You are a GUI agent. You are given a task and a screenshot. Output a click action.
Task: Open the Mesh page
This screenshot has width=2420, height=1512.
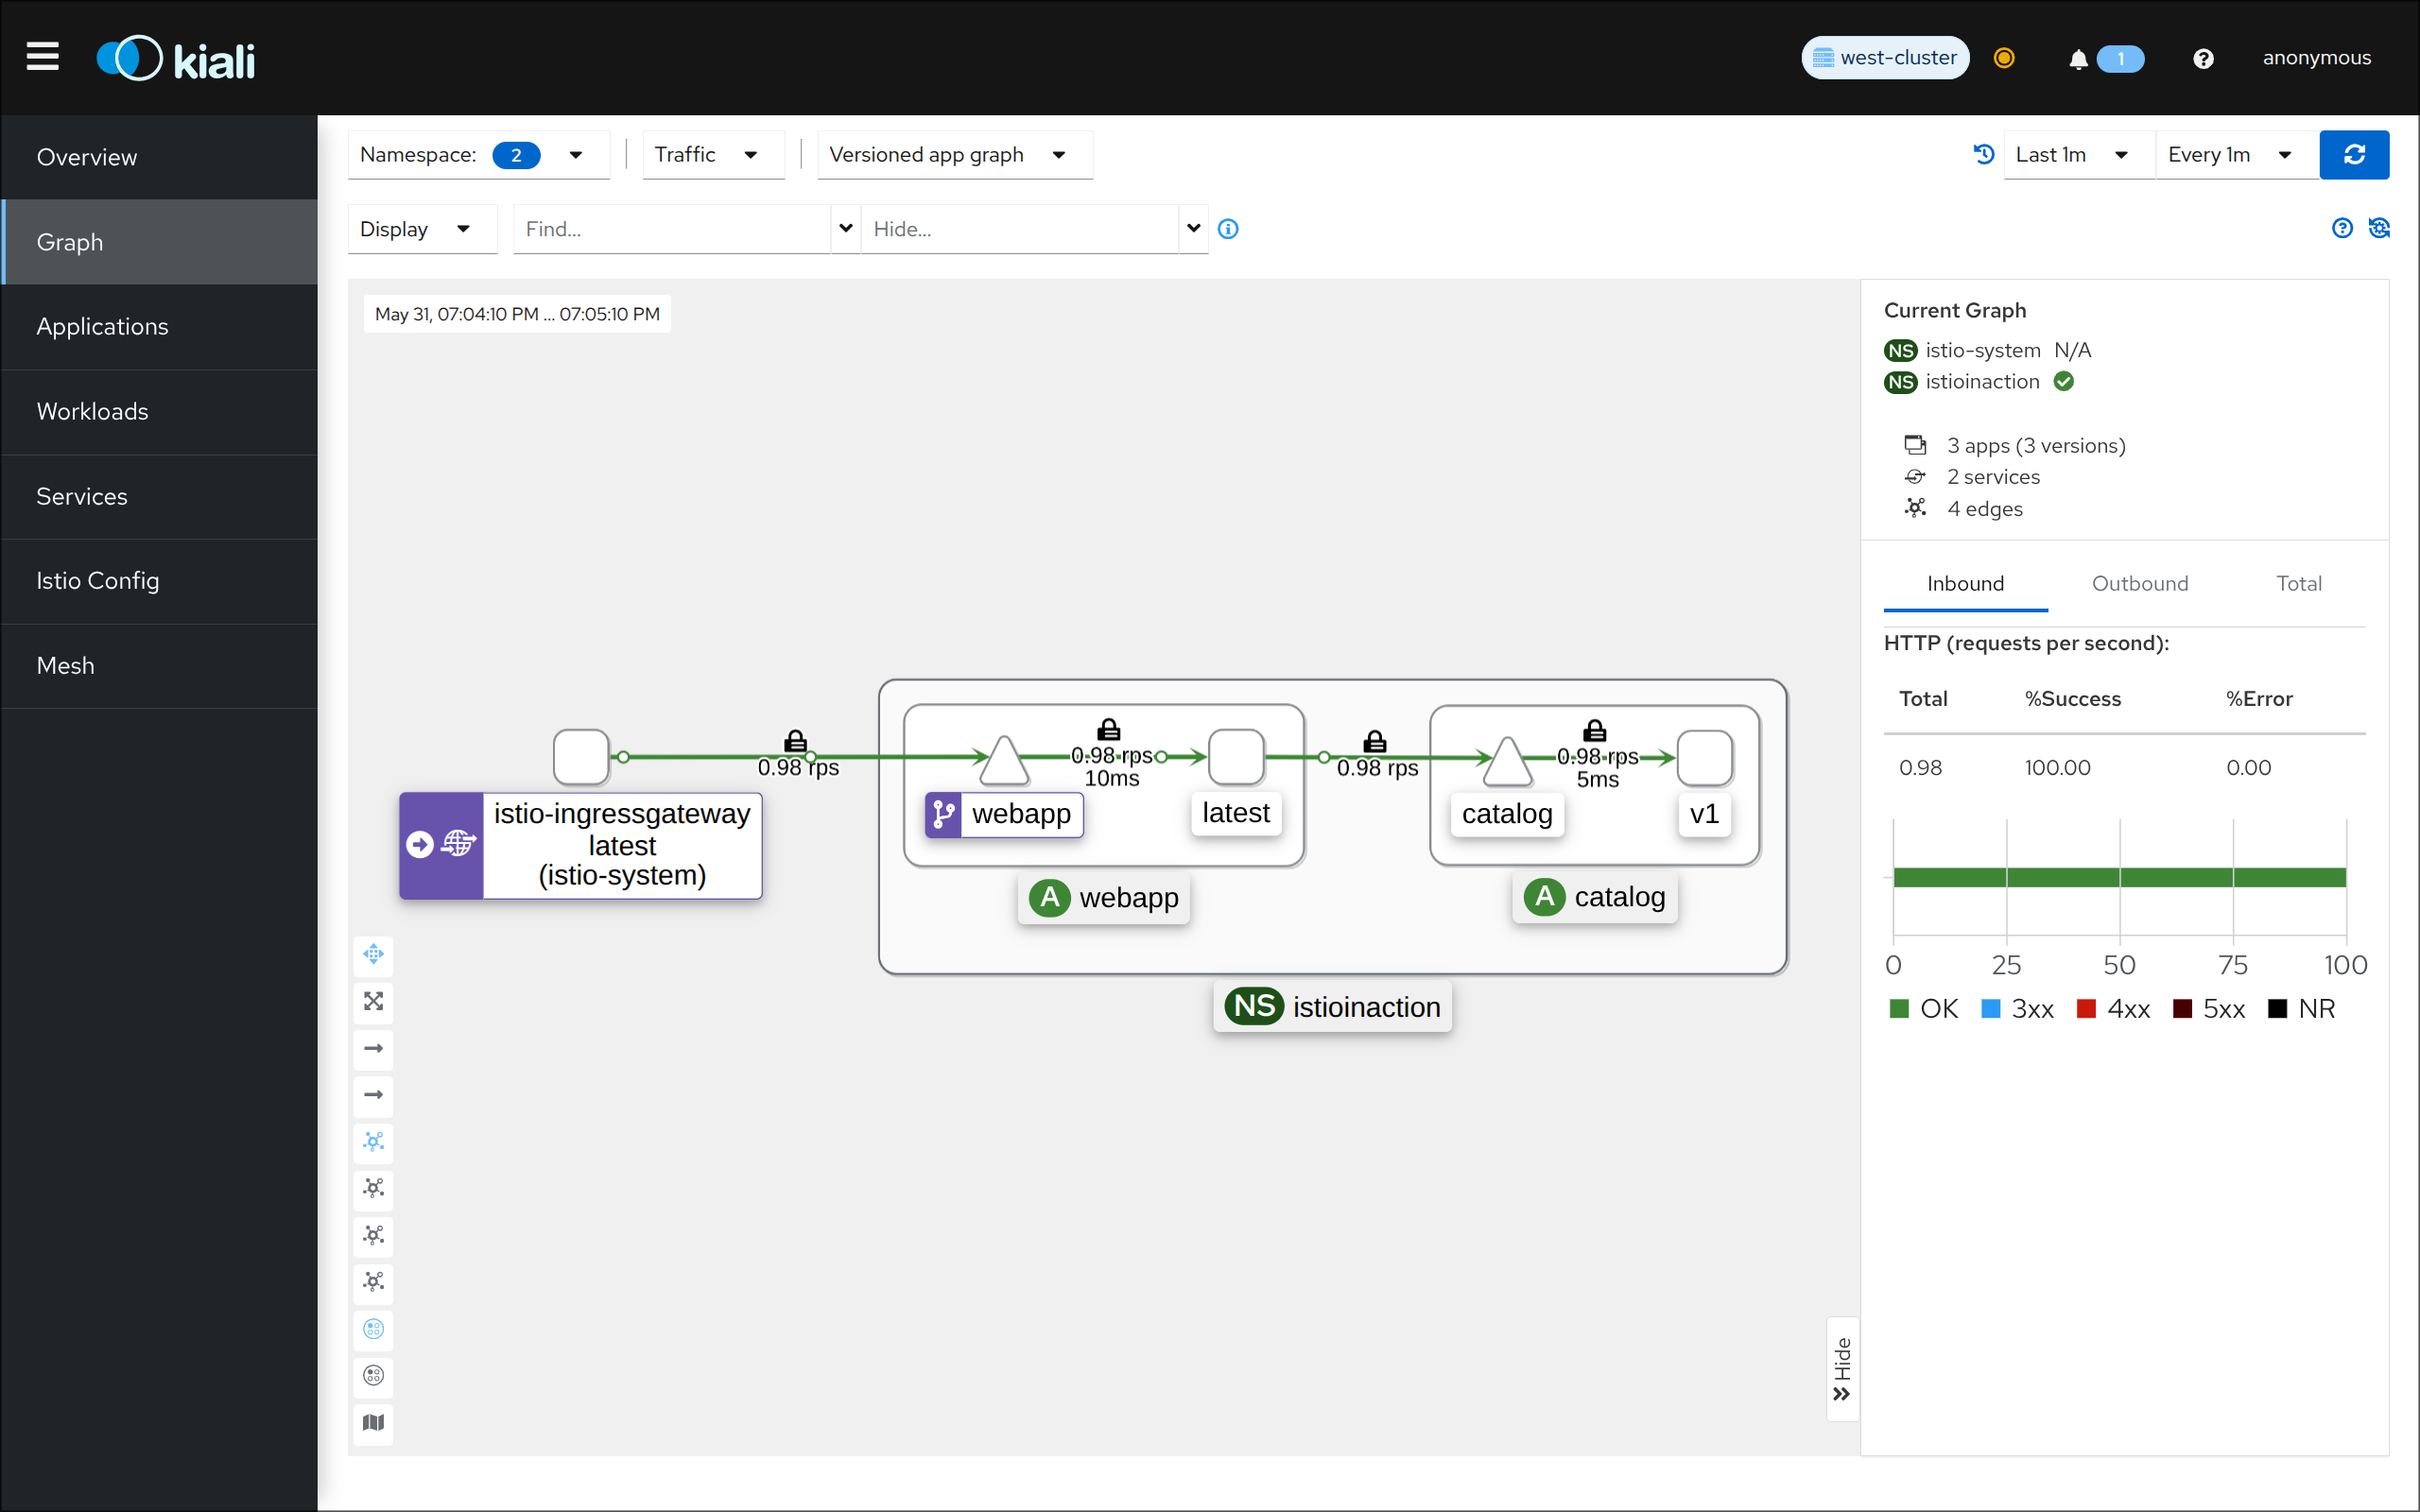(x=160, y=665)
